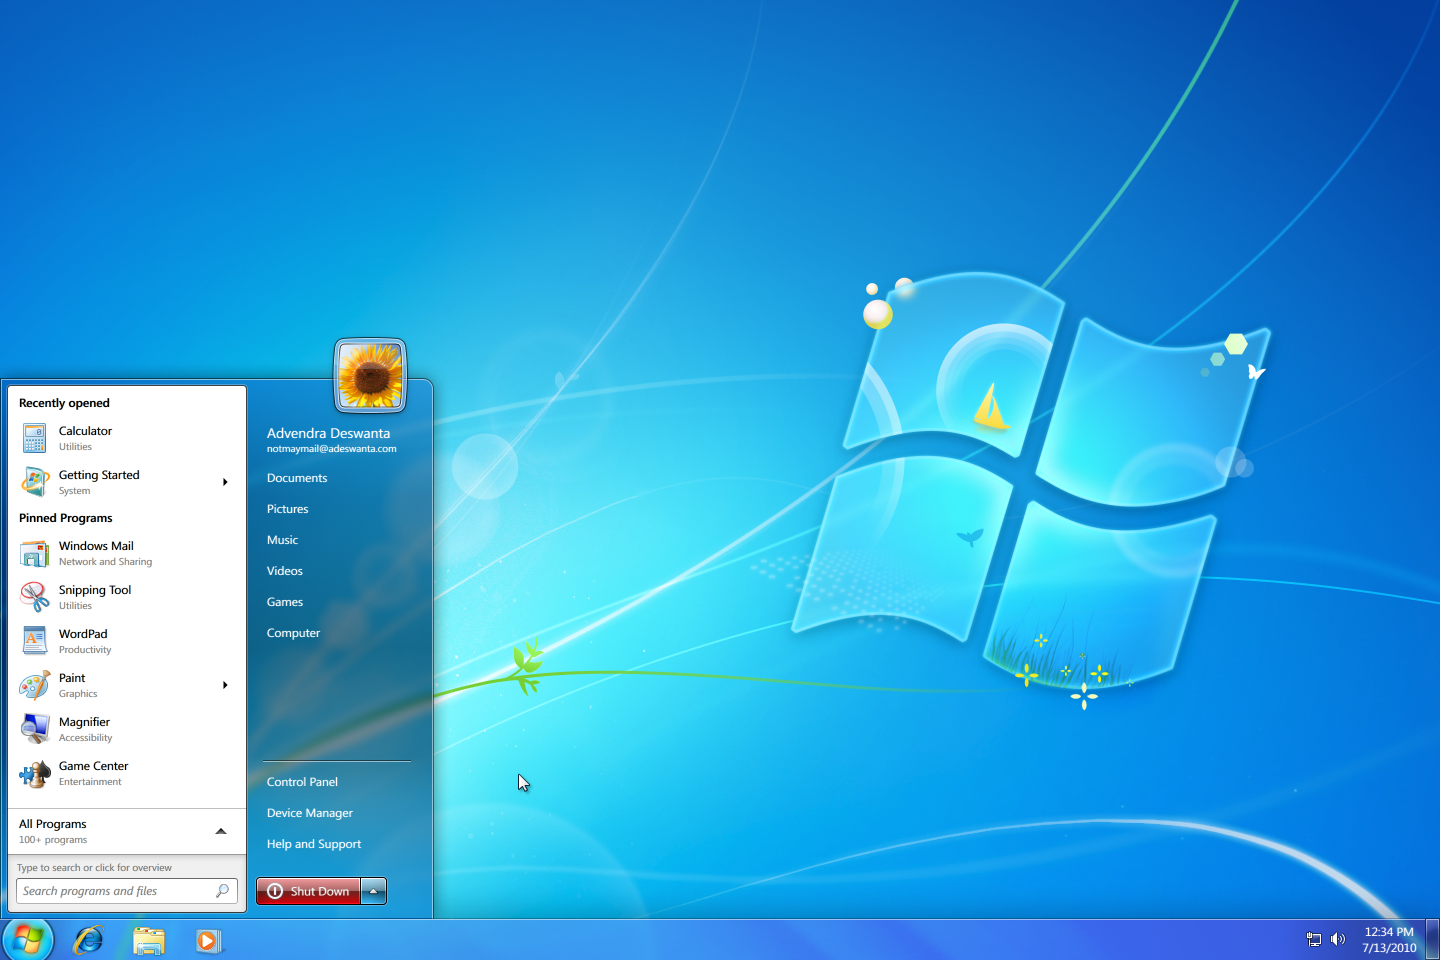Image resolution: width=1440 pixels, height=960 pixels.
Task: Collapse All Programs using the up arrow
Action: coord(221,831)
